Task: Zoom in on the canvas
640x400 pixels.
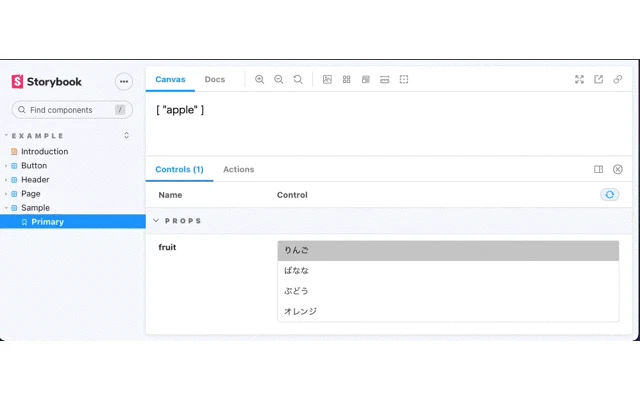Action: pyautogui.click(x=260, y=80)
